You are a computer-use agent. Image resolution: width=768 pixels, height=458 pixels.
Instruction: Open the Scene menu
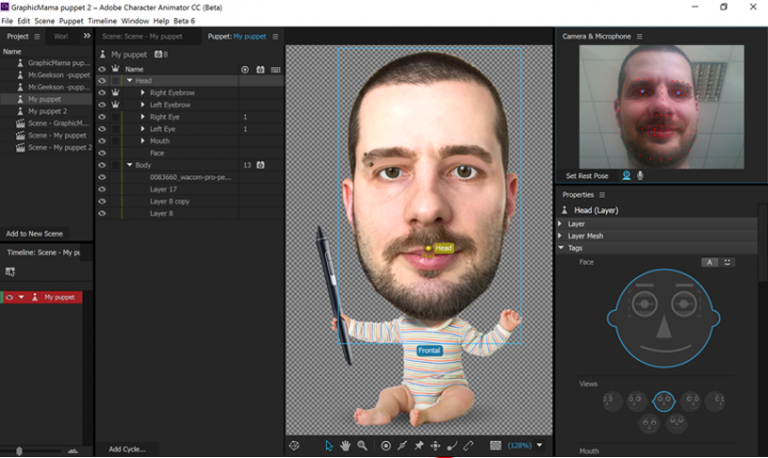click(x=44, y=21)
